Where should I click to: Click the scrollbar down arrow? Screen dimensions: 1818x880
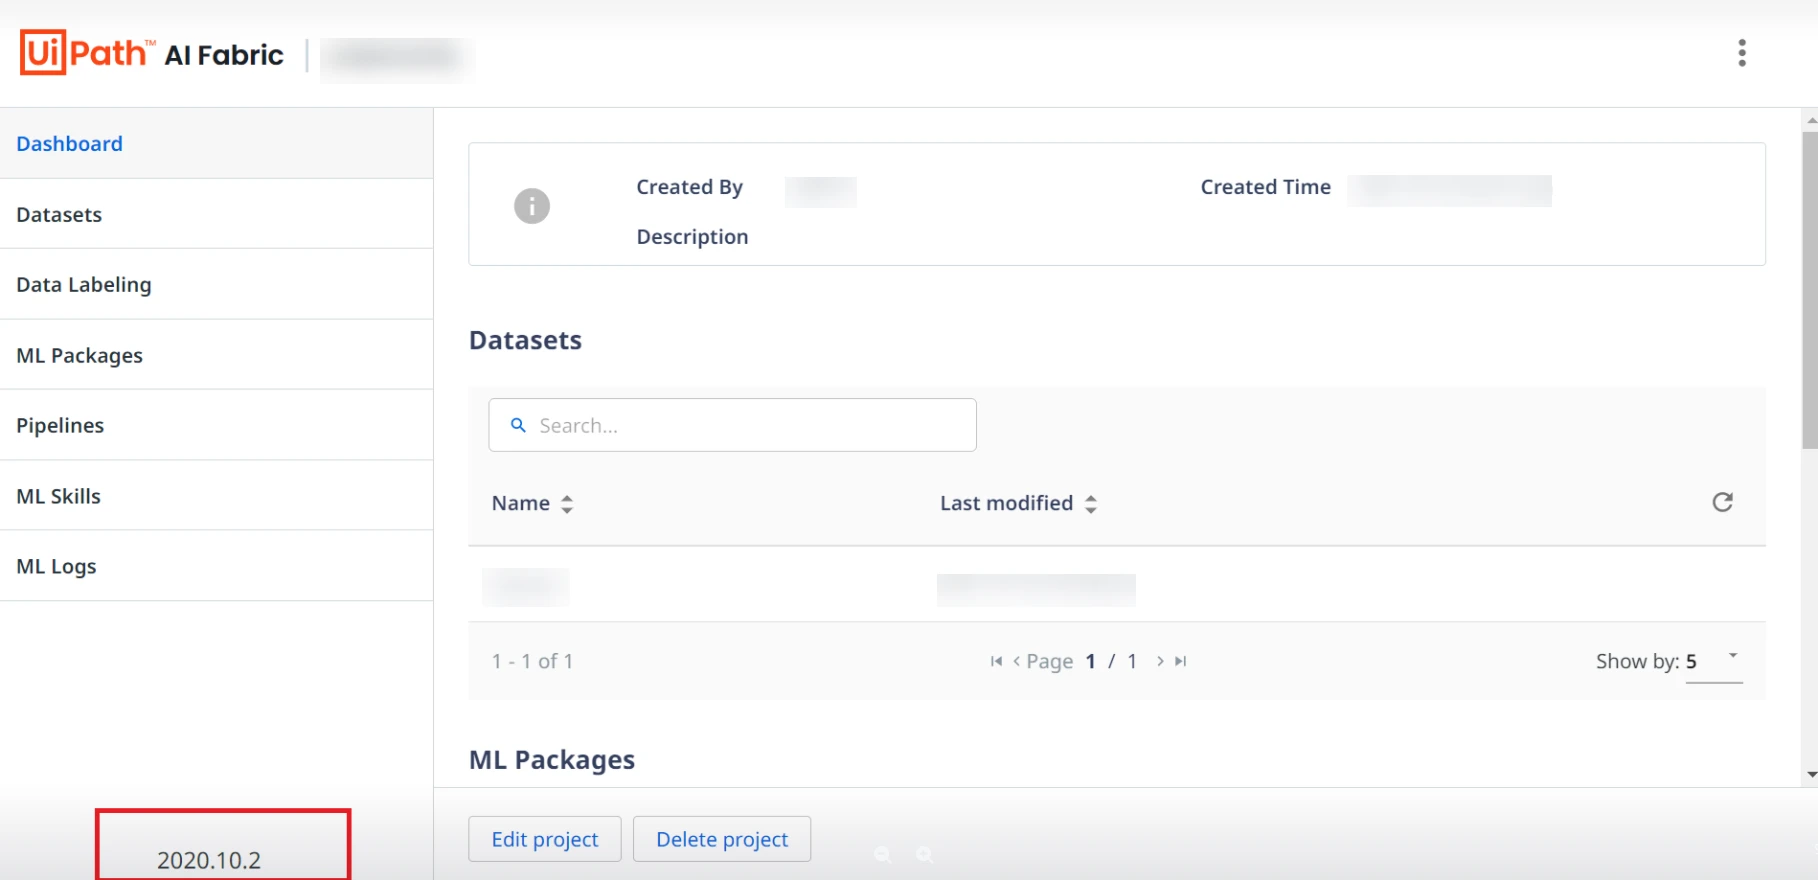(1811, 775)
